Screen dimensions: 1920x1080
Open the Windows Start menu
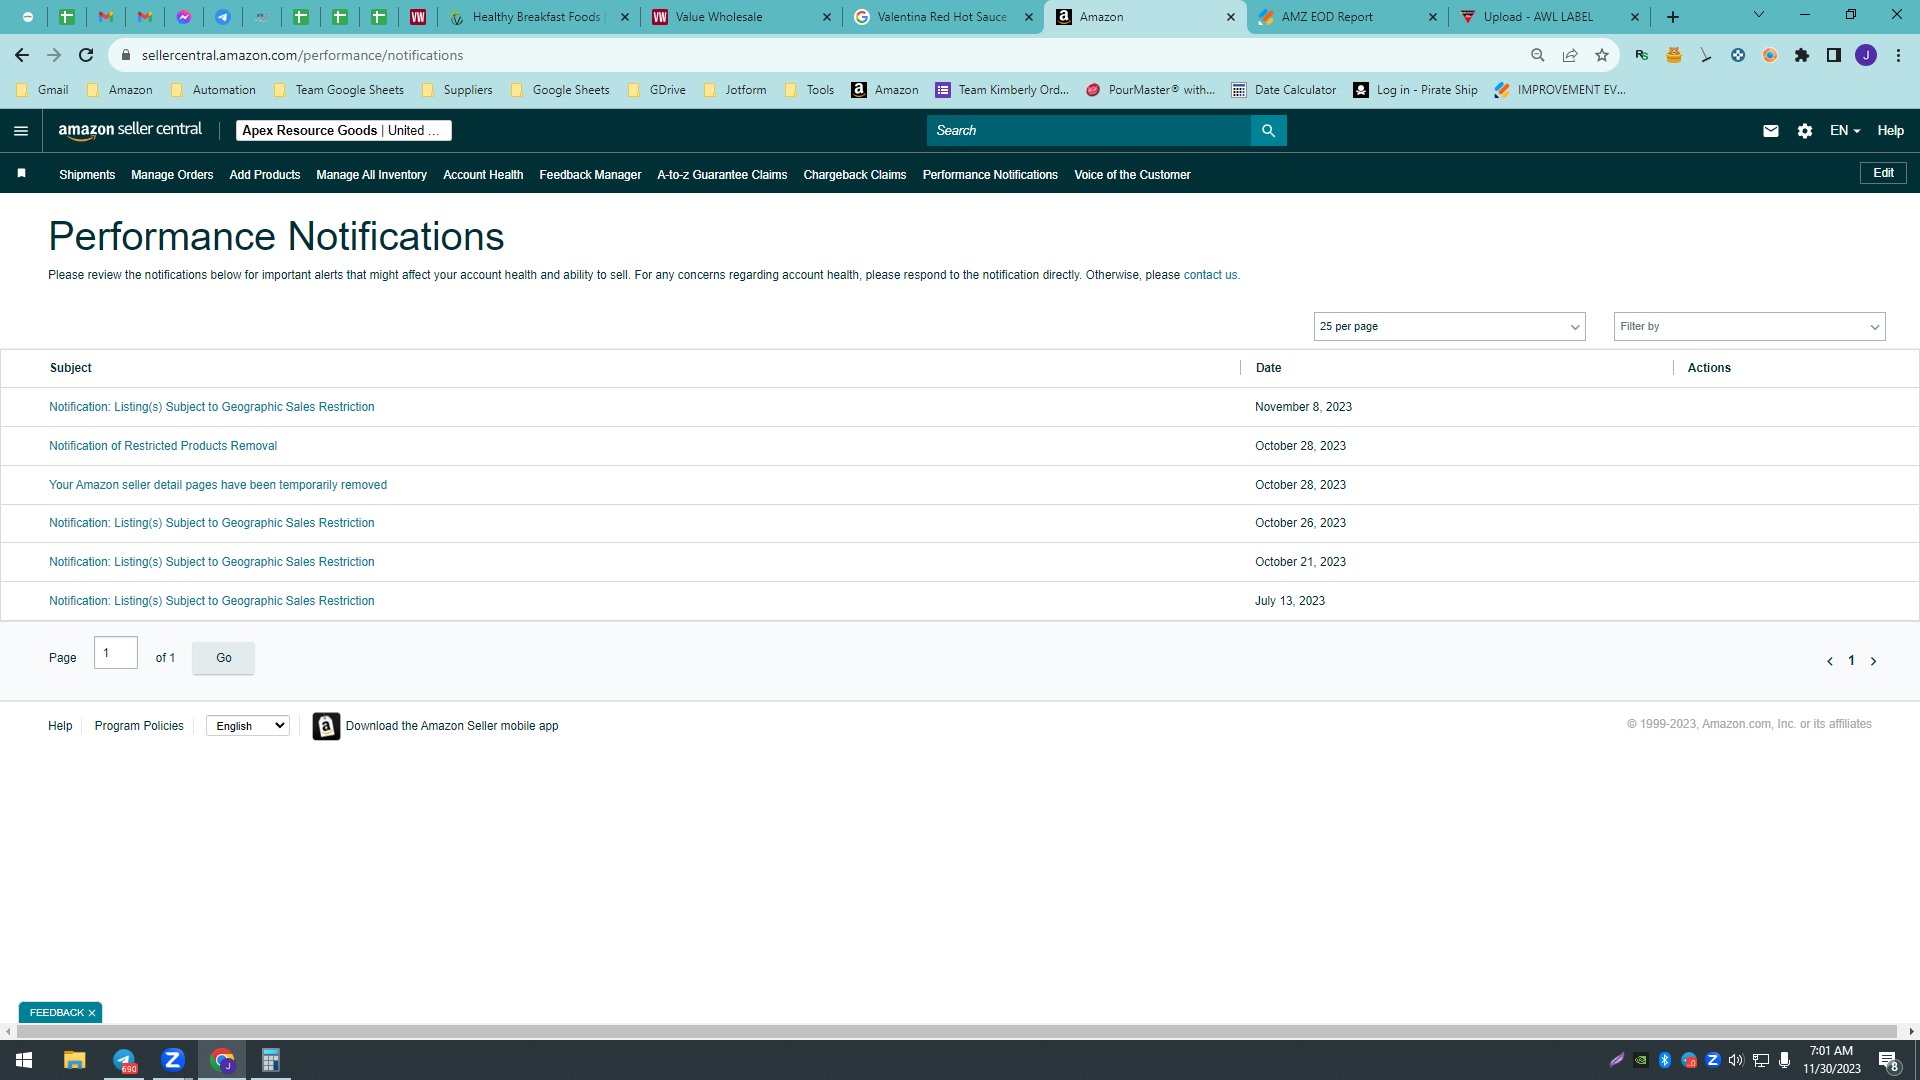pyautogui.click(x=24, y=1060)
